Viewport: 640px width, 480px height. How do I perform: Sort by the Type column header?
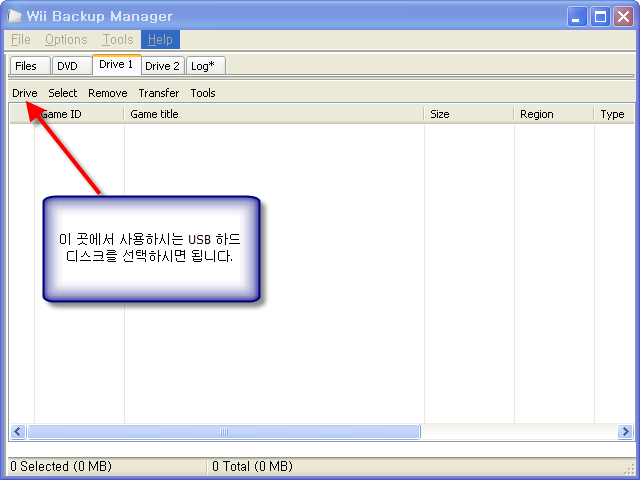[x=614, y=114]
